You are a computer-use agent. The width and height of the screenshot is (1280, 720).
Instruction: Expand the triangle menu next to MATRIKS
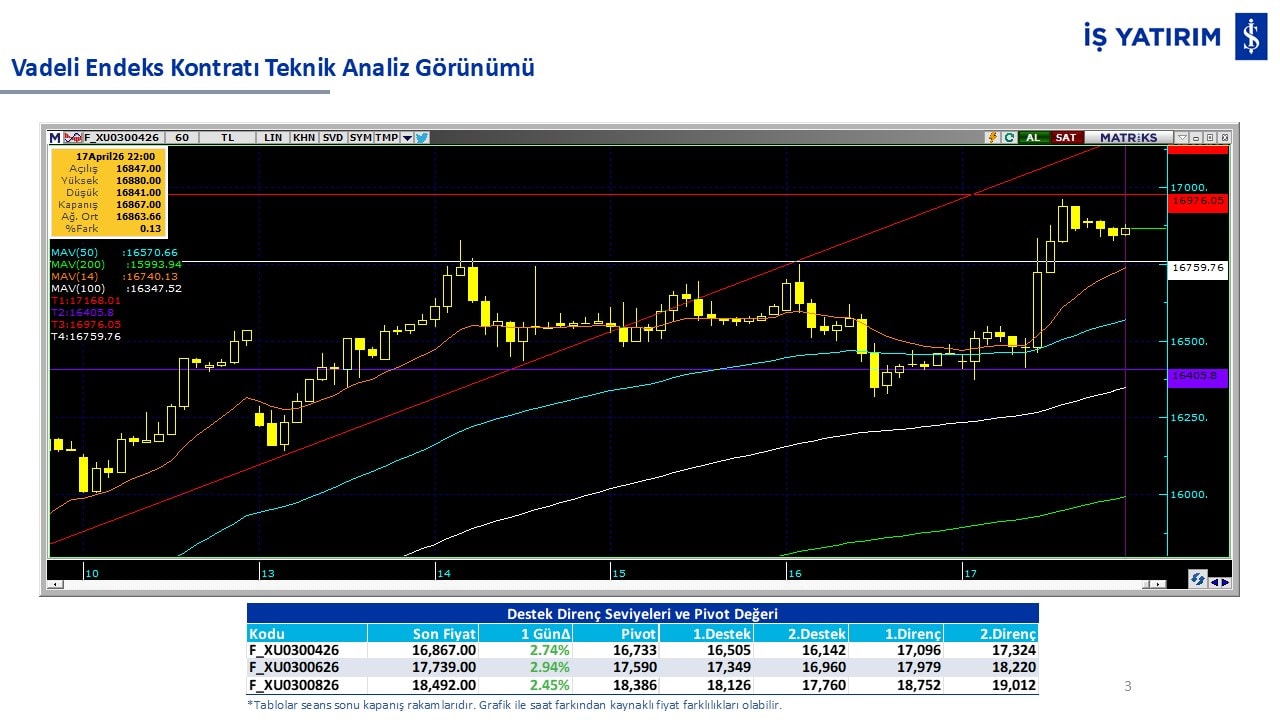point(1182,138)
